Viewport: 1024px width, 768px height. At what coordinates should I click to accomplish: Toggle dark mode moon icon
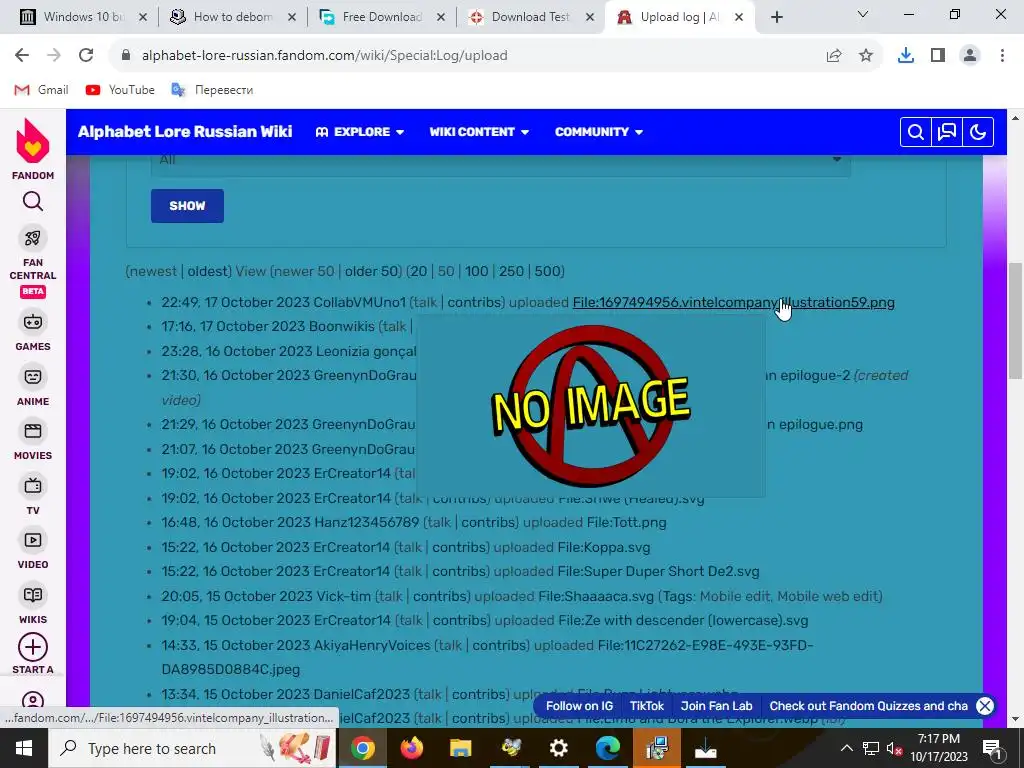(x=978, y=132)
